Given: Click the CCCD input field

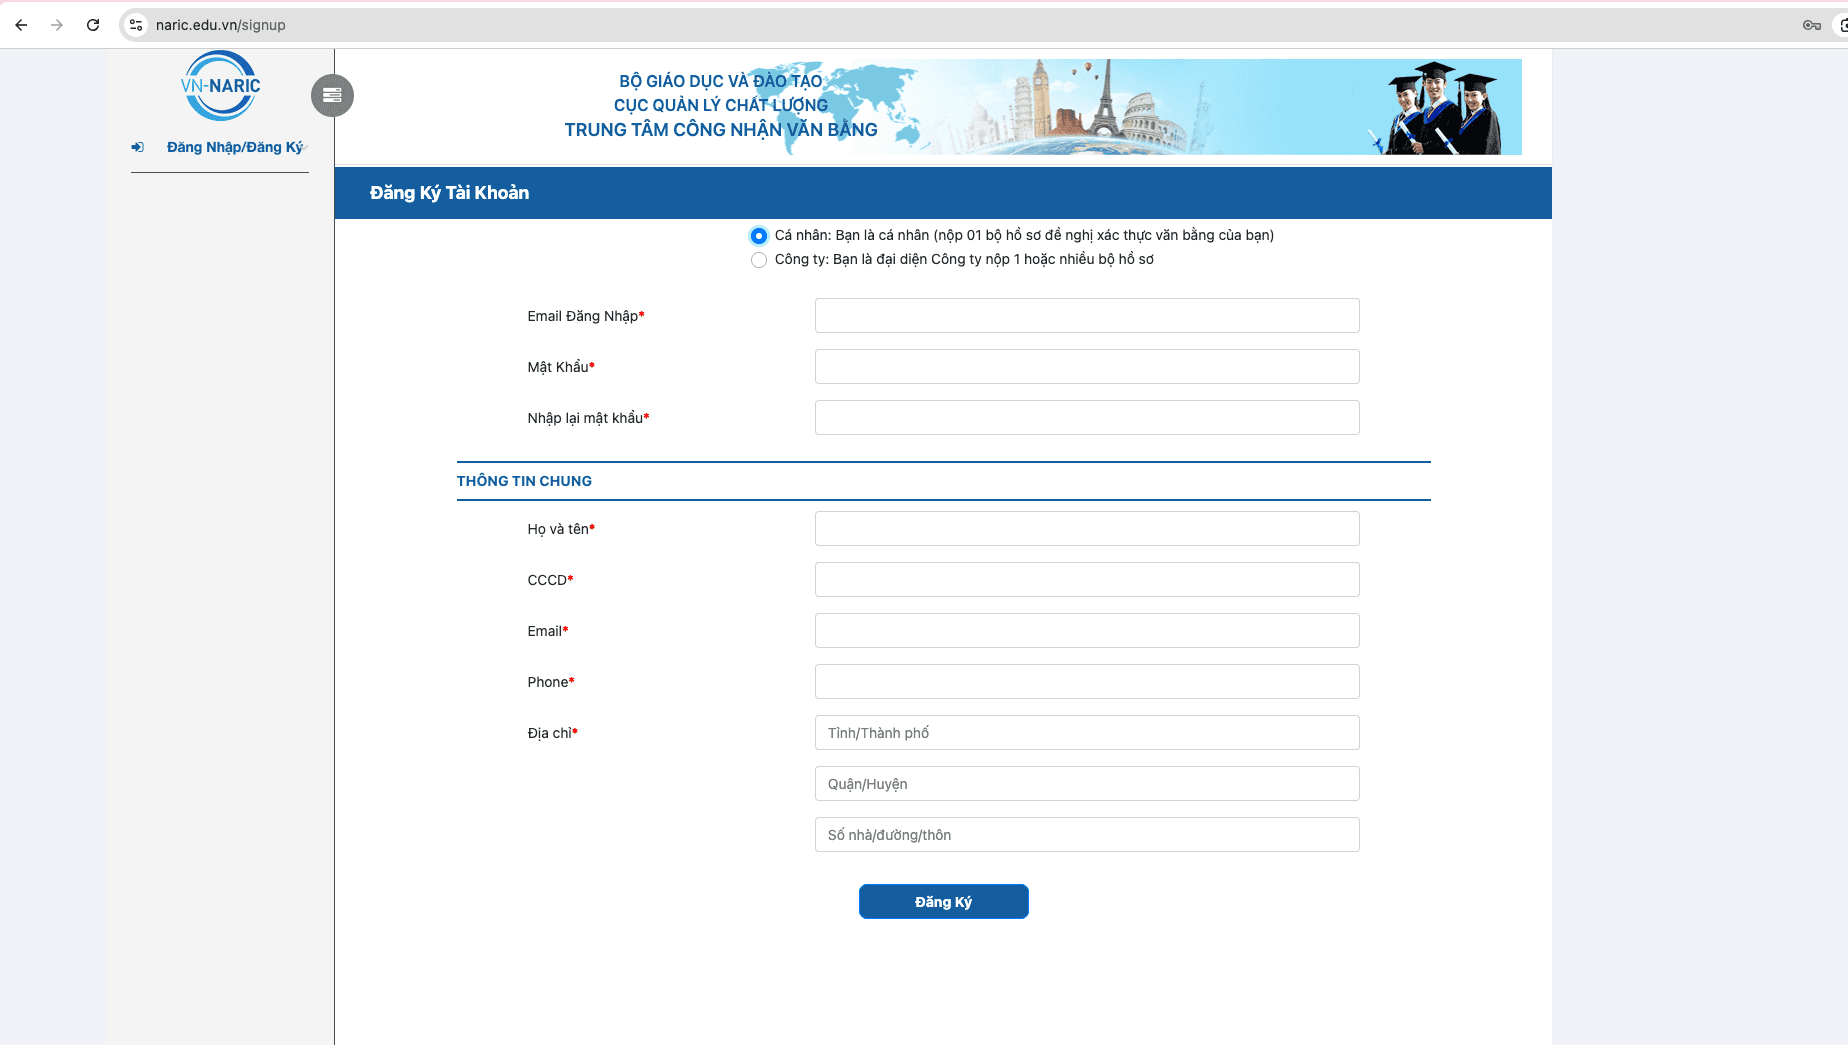Looking at the screenshot, I should [1087, 579].
